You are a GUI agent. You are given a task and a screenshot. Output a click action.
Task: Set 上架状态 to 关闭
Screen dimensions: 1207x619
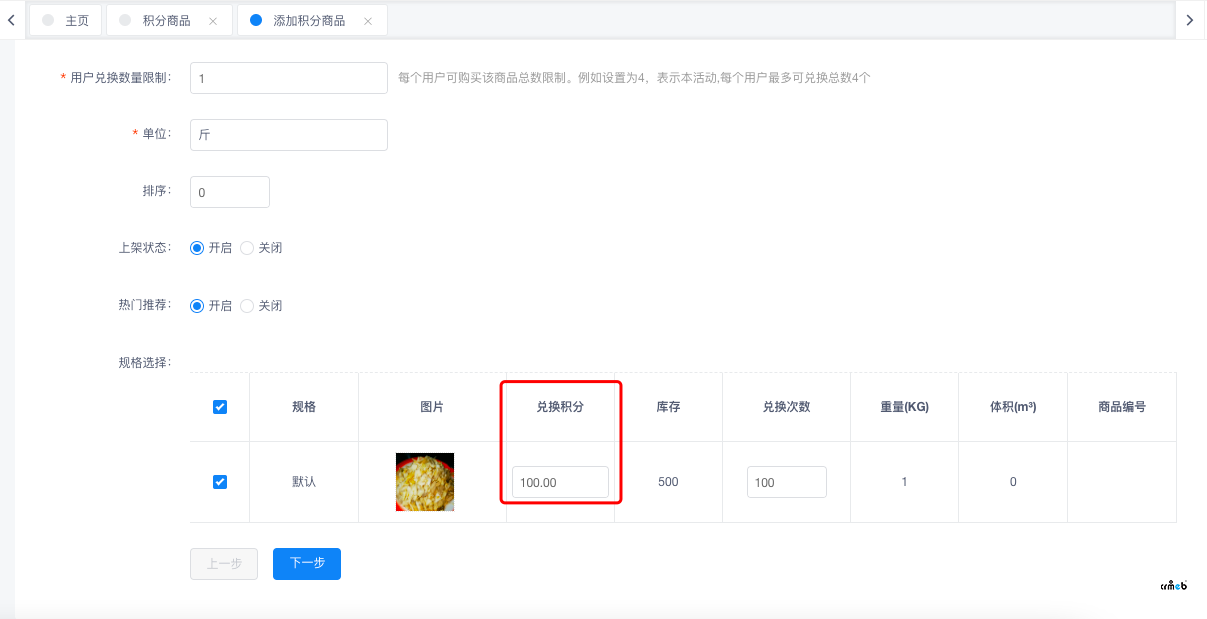point(248,248)
